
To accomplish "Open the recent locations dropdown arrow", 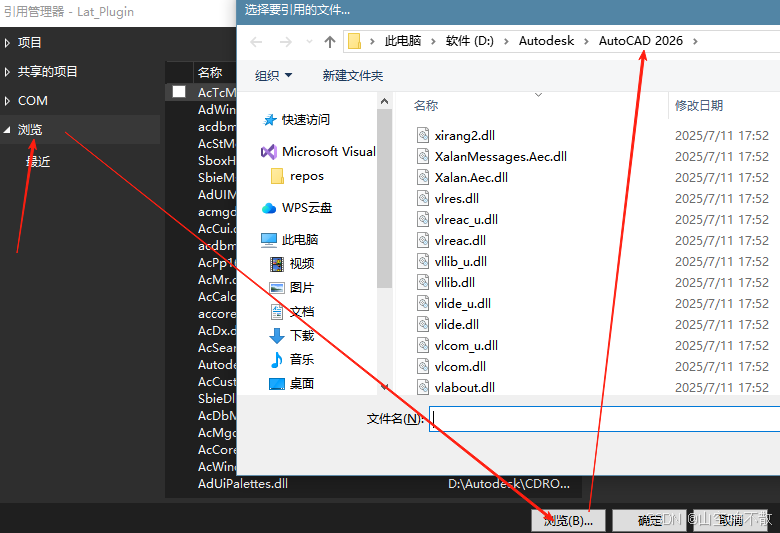I will [309, 42].
